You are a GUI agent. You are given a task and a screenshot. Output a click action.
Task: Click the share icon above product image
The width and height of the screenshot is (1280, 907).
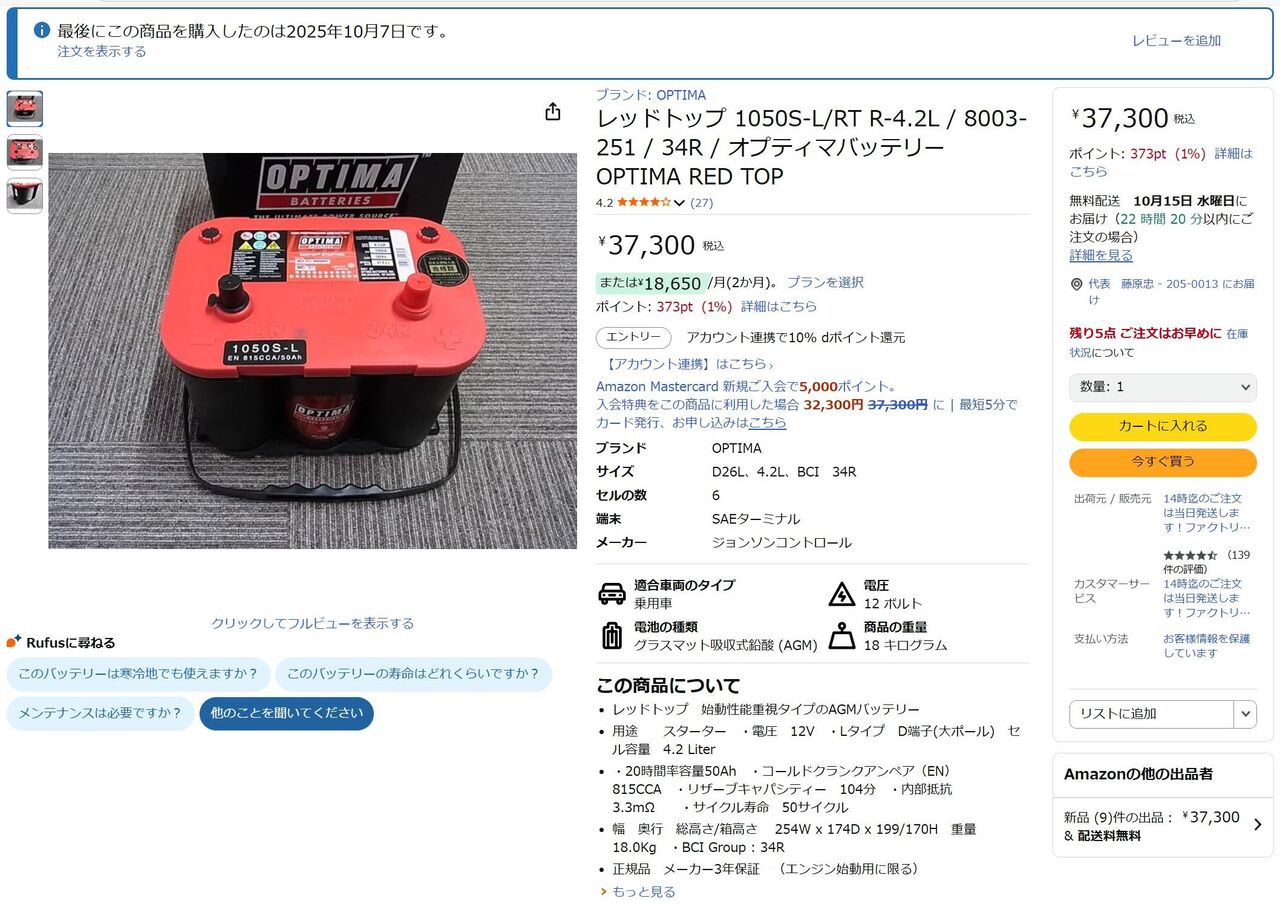click(553, 111)
